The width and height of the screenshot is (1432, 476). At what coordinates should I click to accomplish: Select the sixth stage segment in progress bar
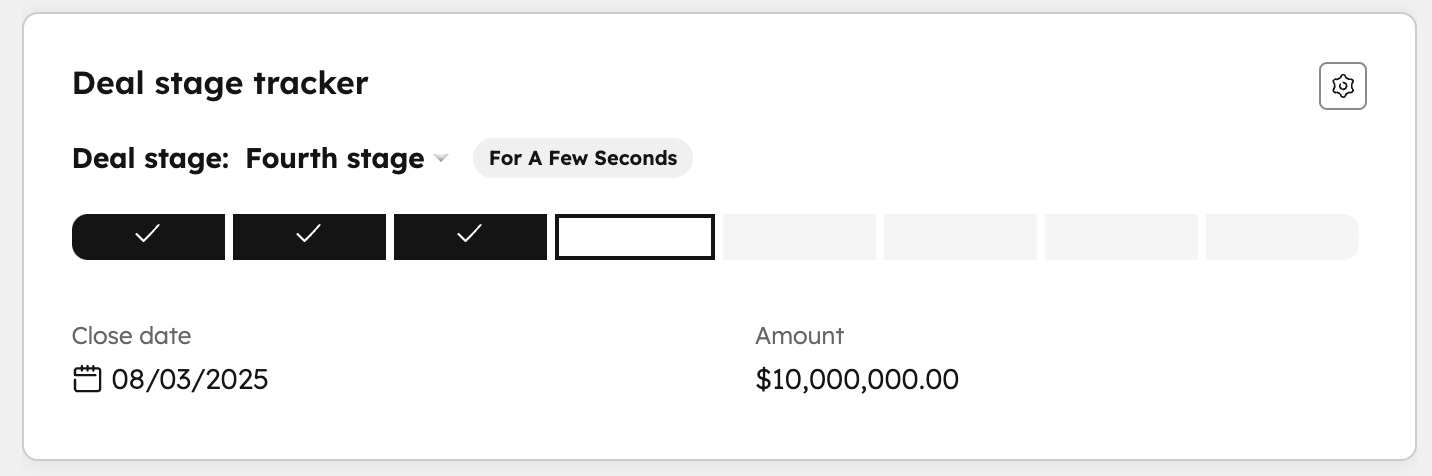pos(960,237)
